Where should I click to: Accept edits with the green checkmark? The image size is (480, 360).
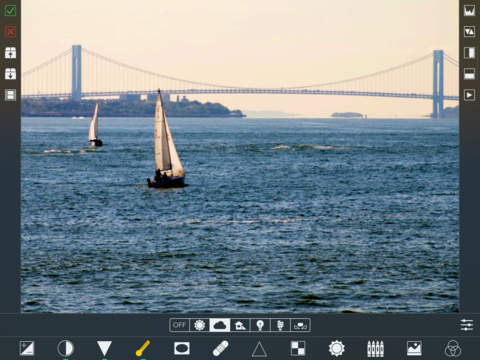(x=10, y=10)
